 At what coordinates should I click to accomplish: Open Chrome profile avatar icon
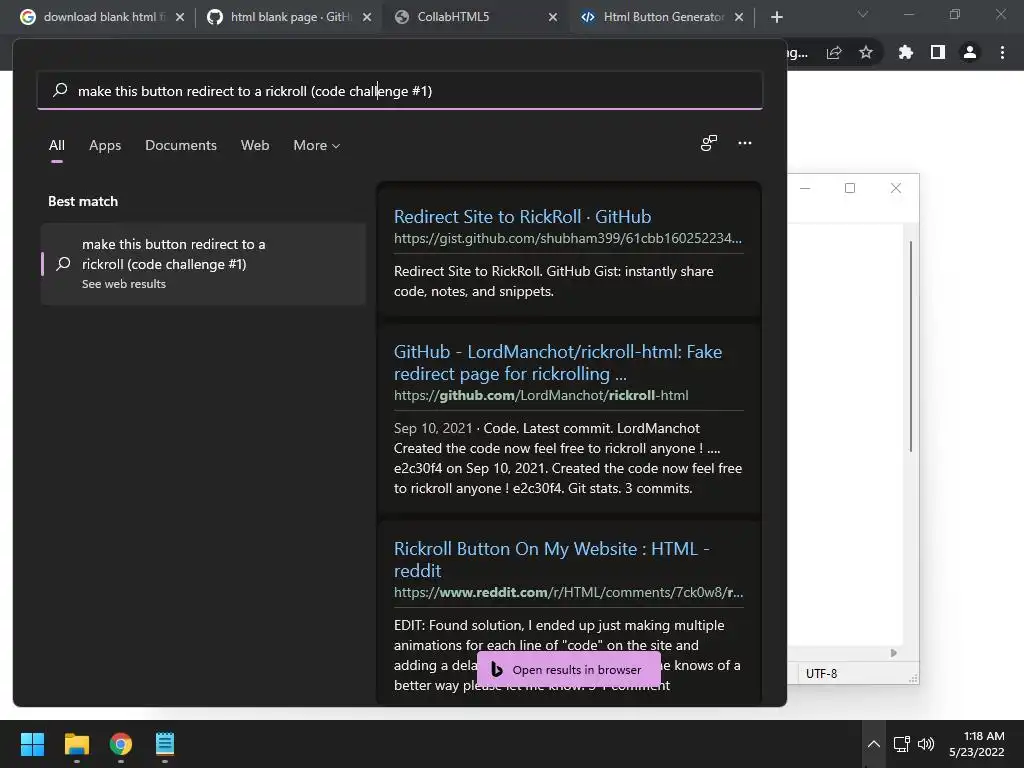(970, 52)
